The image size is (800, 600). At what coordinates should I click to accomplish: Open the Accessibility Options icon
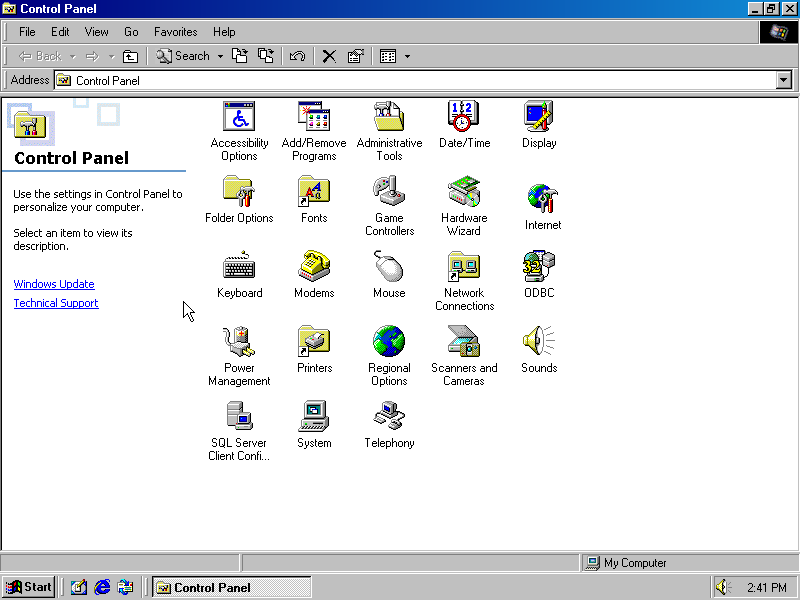[239, 117]
